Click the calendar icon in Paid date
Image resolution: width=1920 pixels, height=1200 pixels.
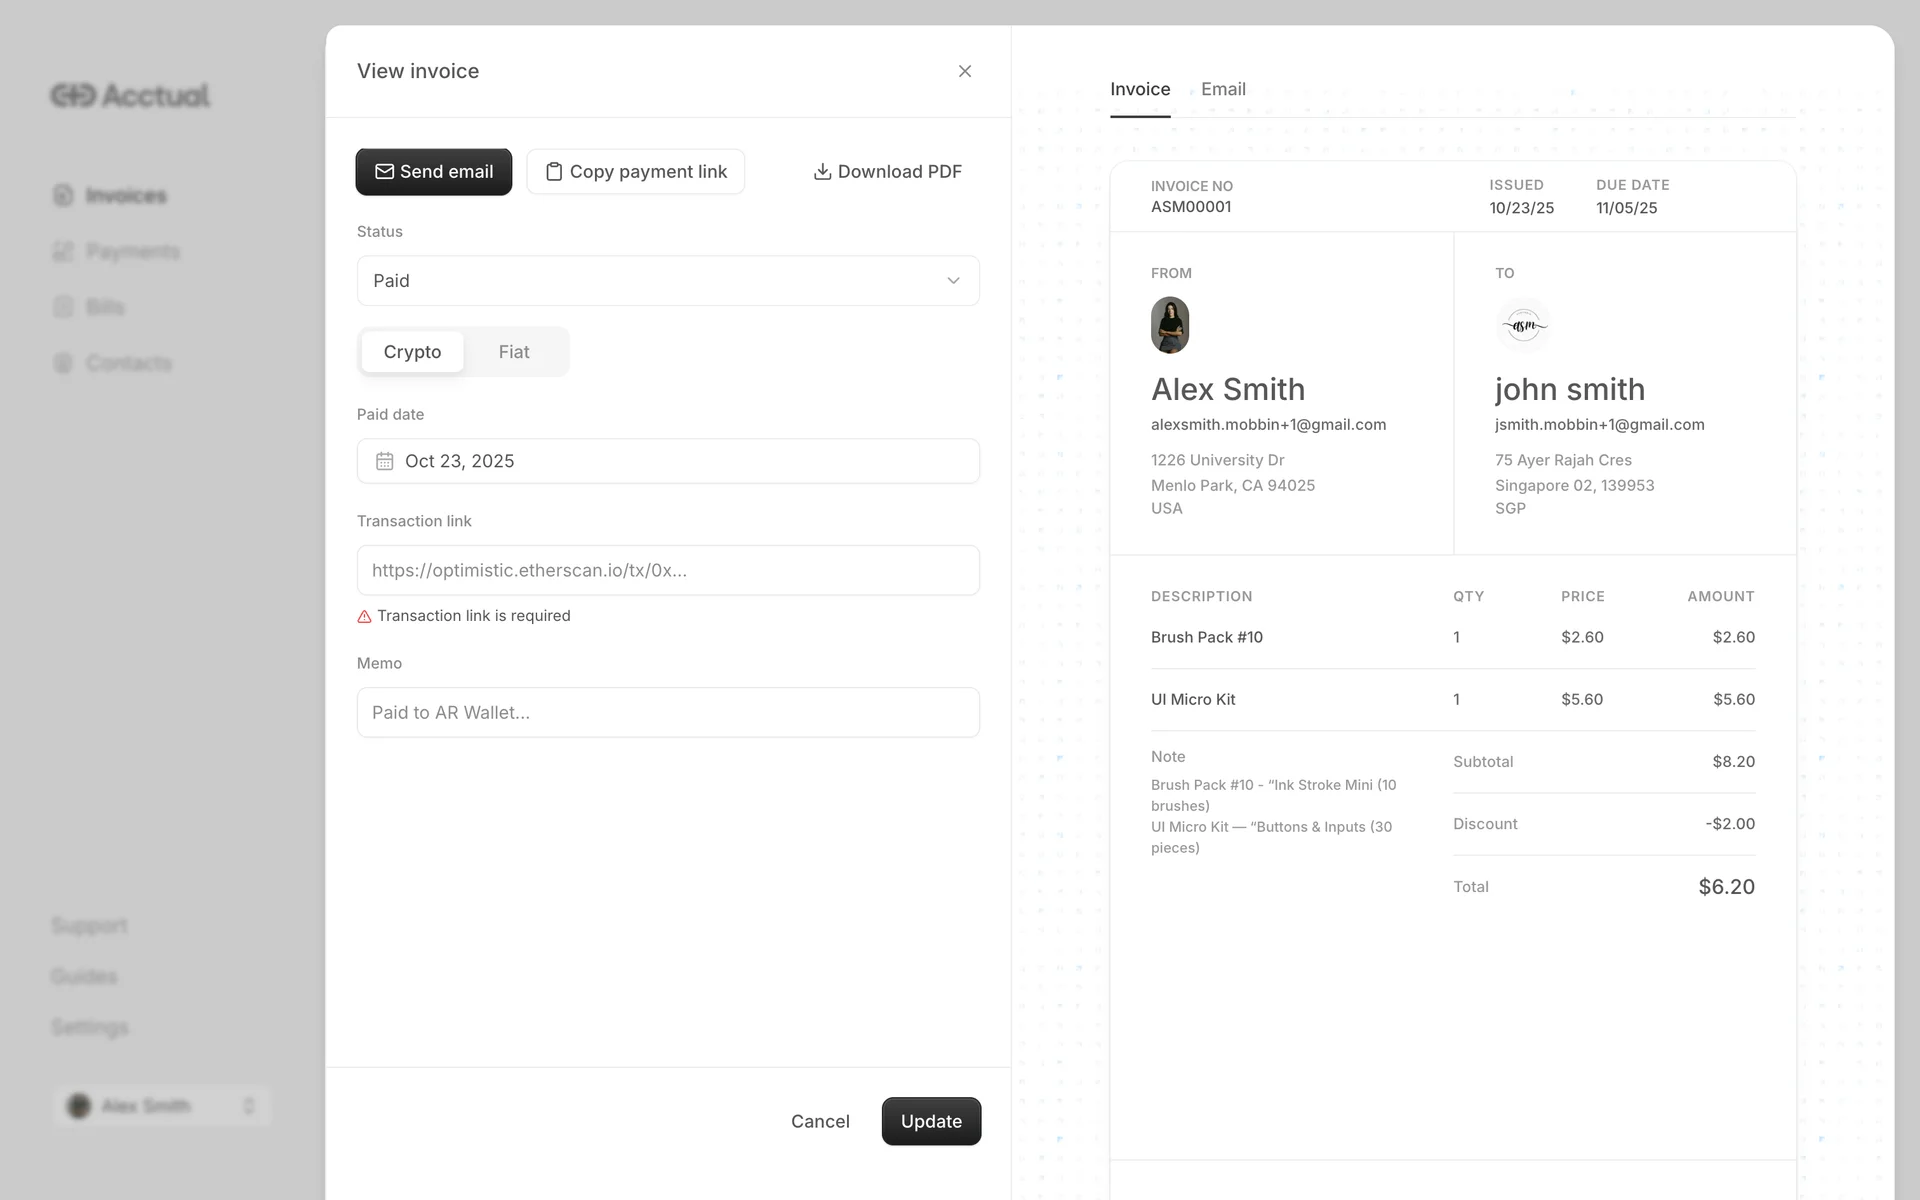pyautogui.click(x=385, y=461)
